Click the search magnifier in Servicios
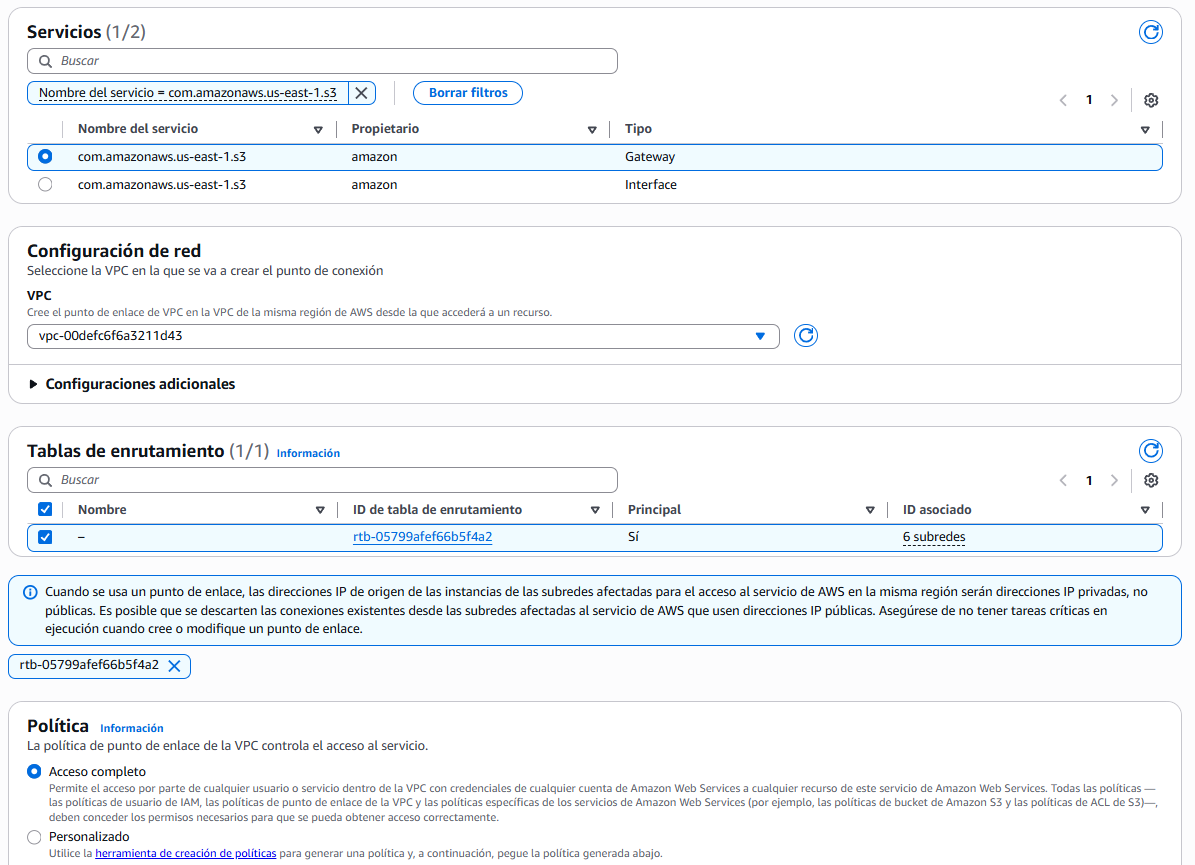Viewport: 1195px width, 865px height. 45,61
